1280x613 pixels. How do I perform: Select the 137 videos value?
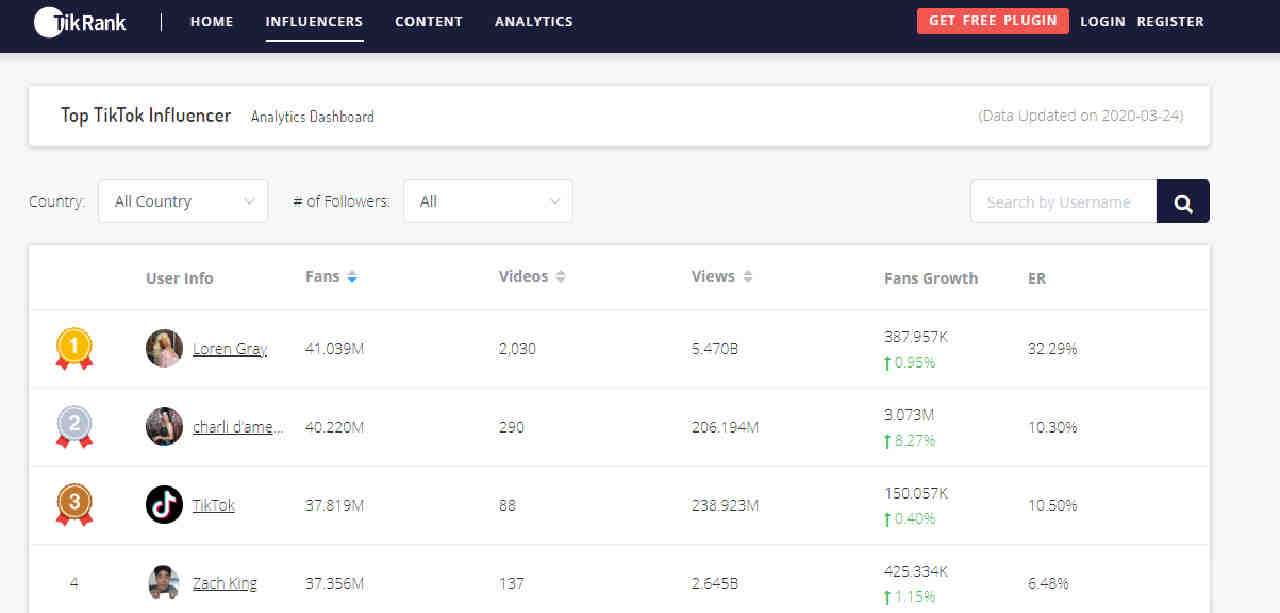pyautogui.click(x=511, y=583)
